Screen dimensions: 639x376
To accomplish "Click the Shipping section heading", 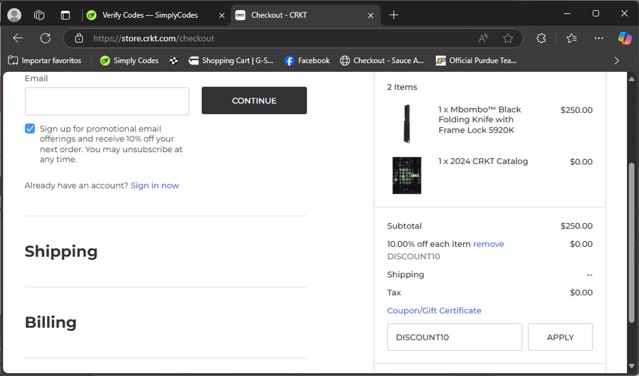I will (x=61, y=251).
